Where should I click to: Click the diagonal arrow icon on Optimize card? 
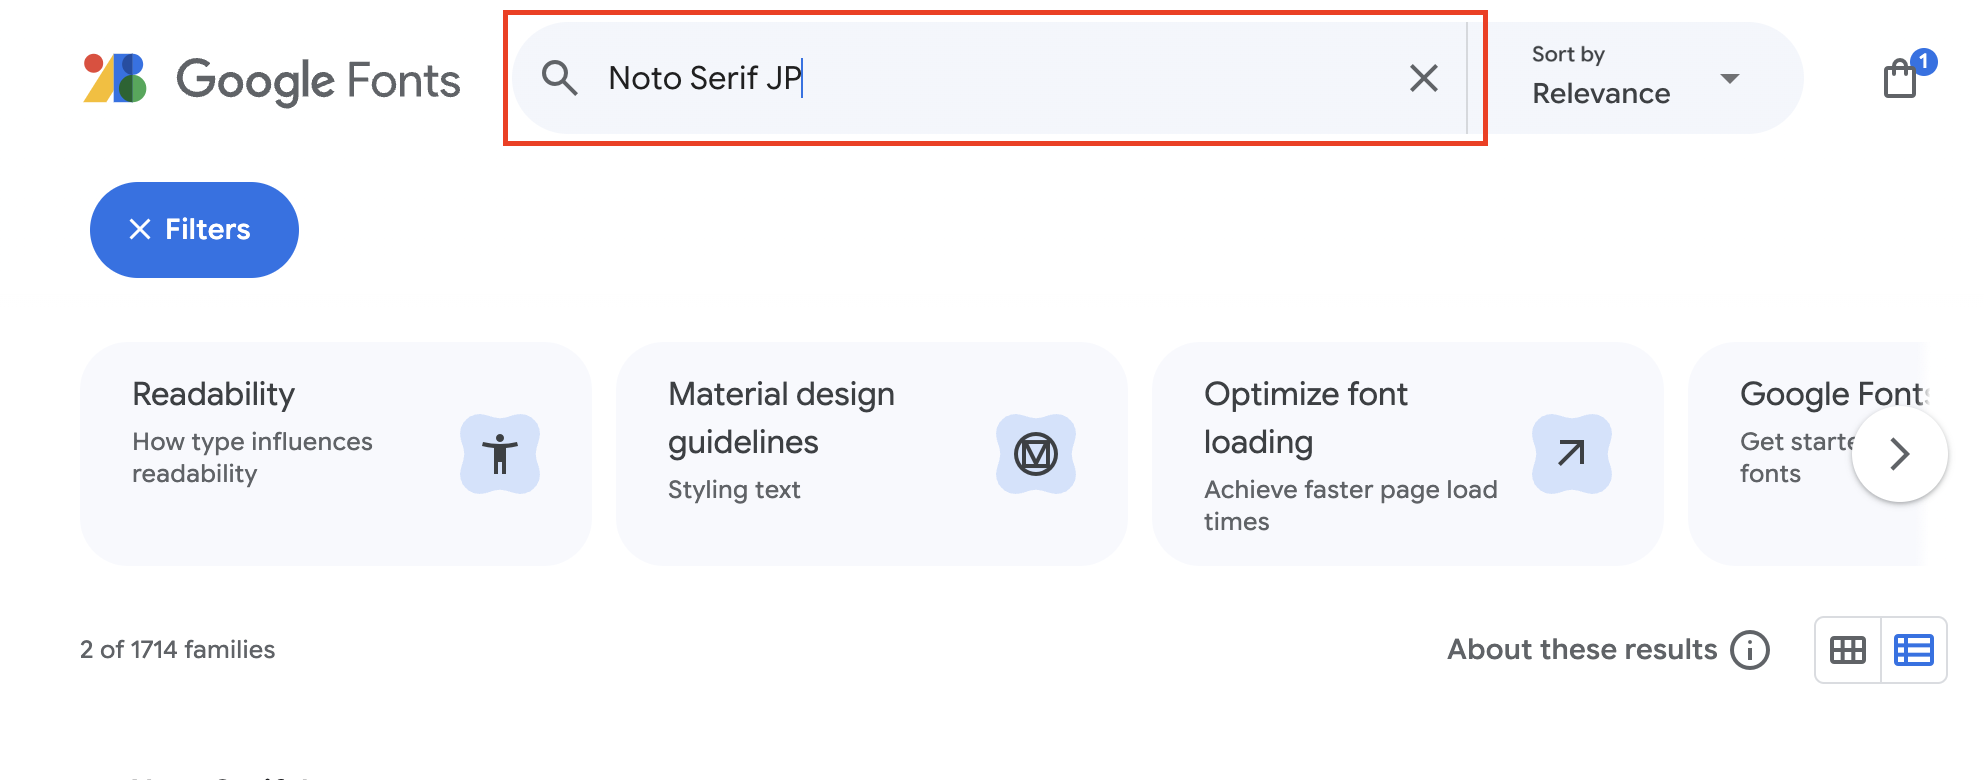pyautogui.click(x=1571, y=454)
